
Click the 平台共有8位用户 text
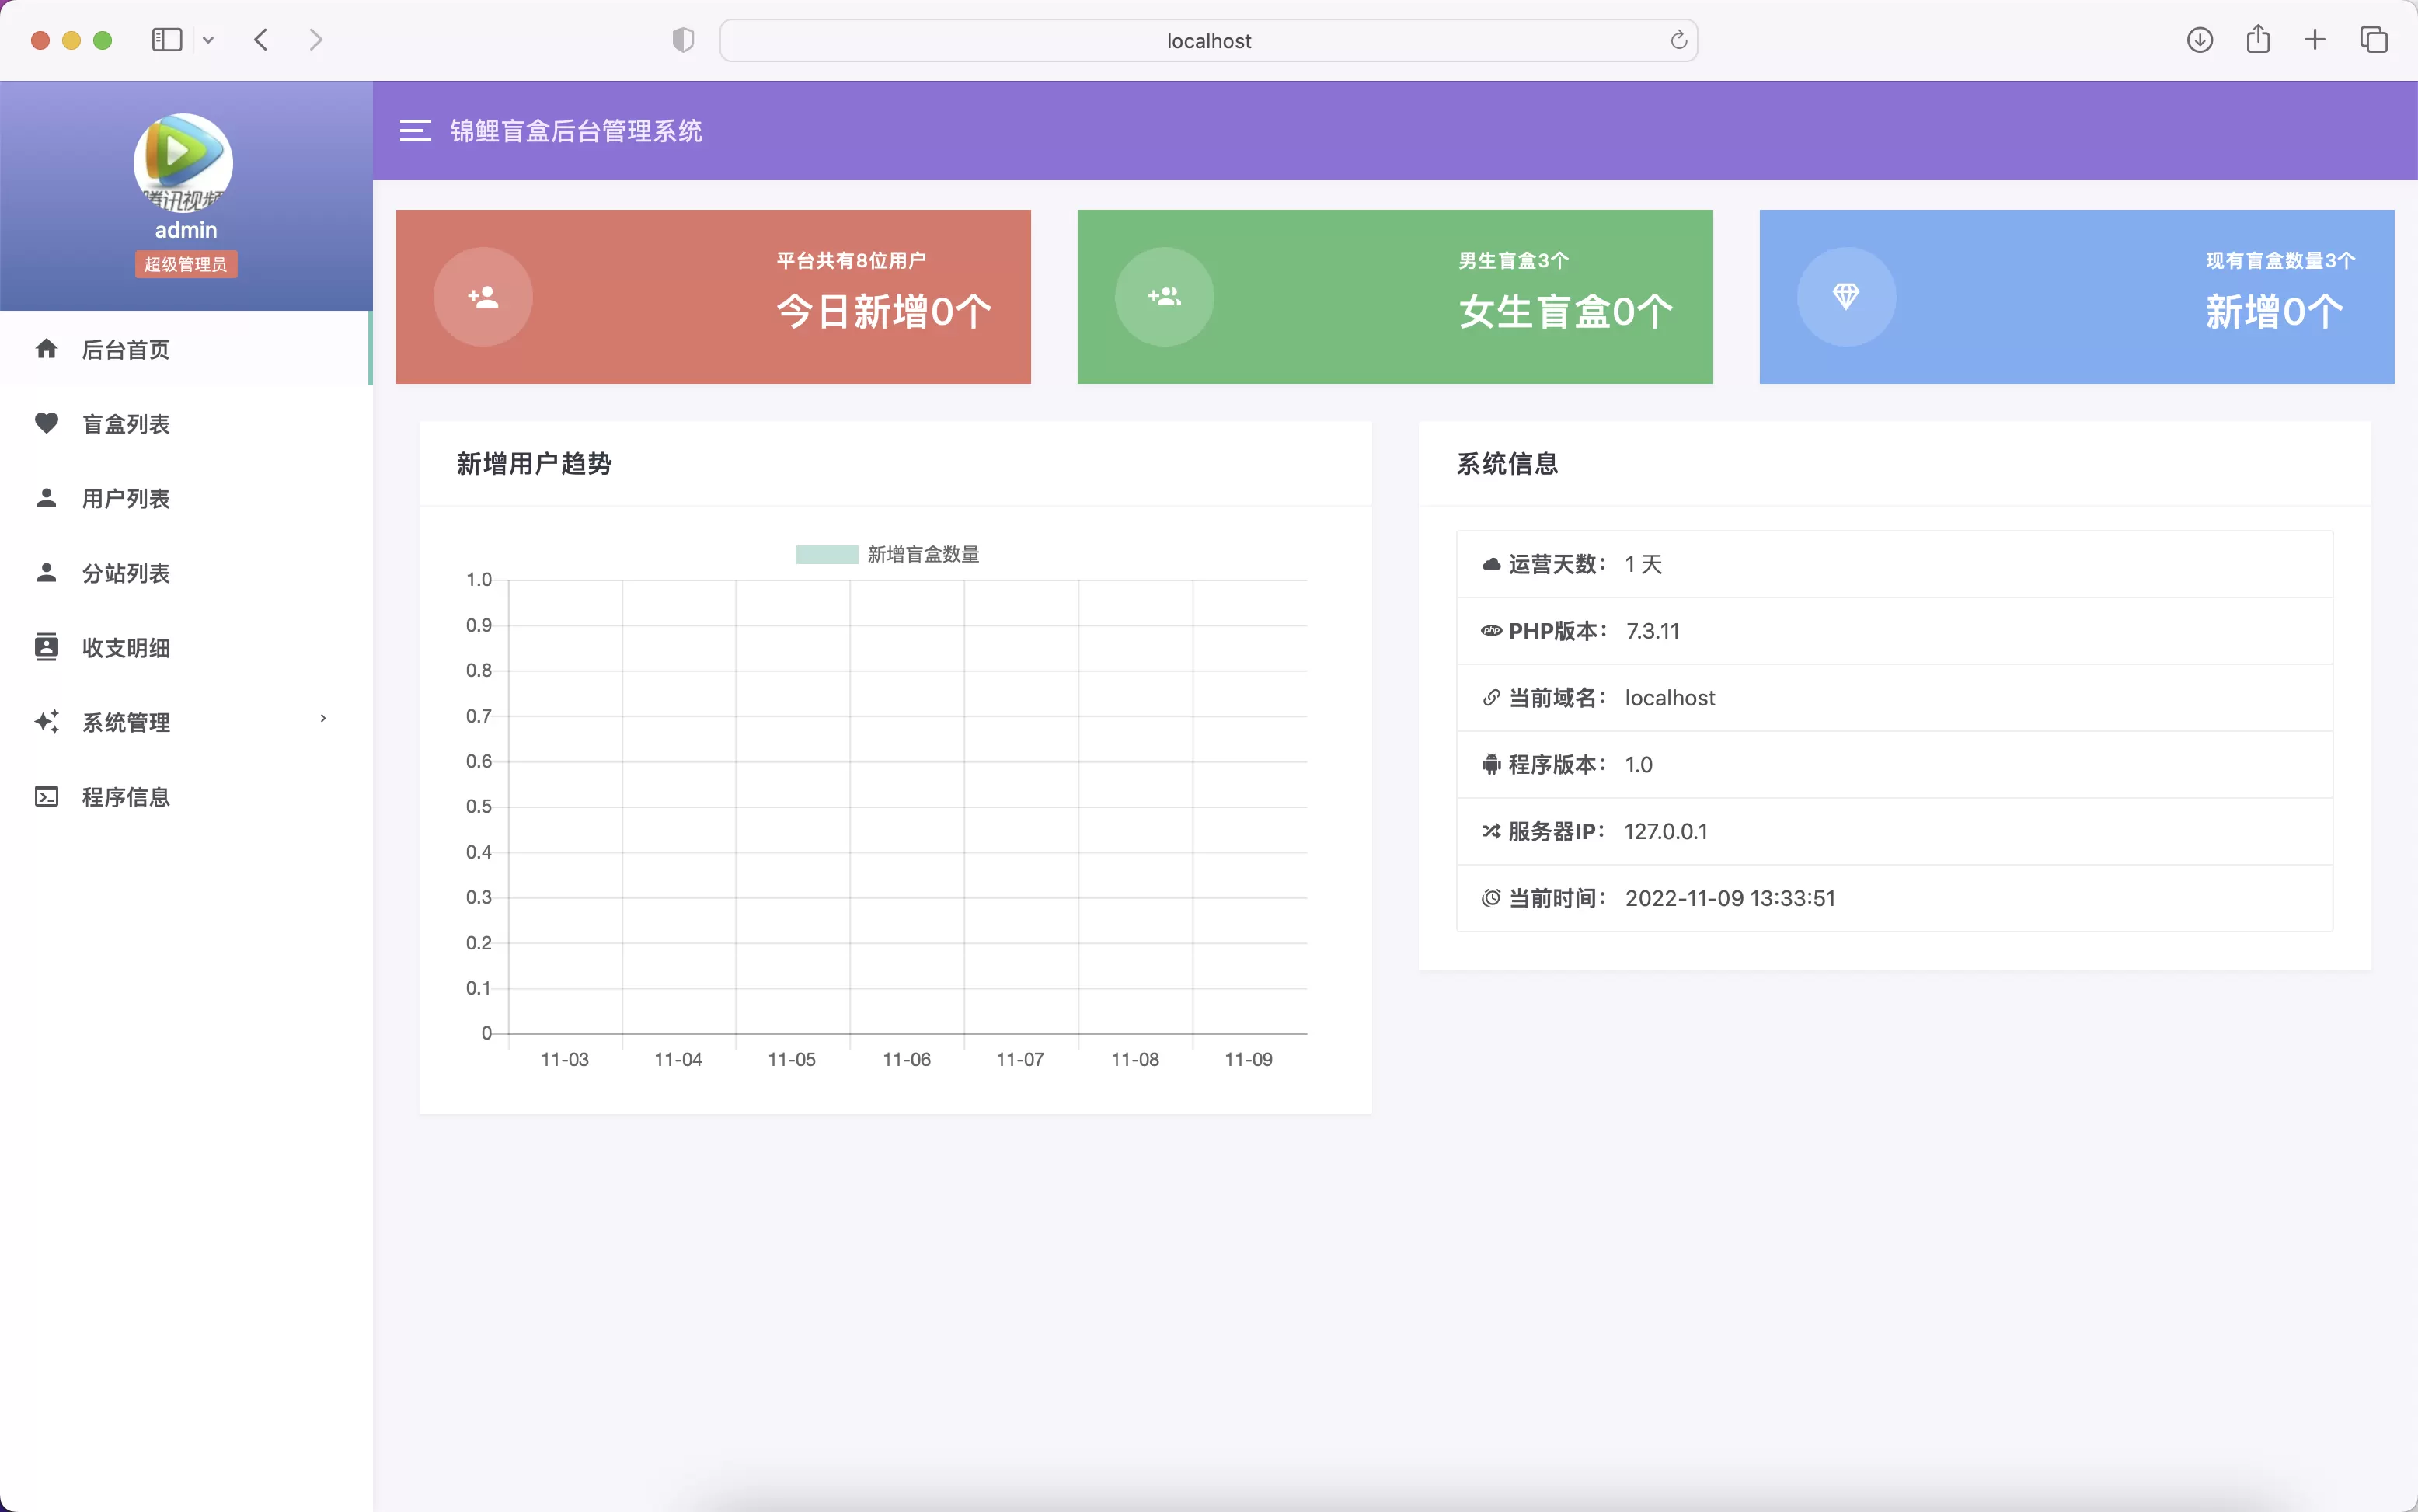[851, 260]
